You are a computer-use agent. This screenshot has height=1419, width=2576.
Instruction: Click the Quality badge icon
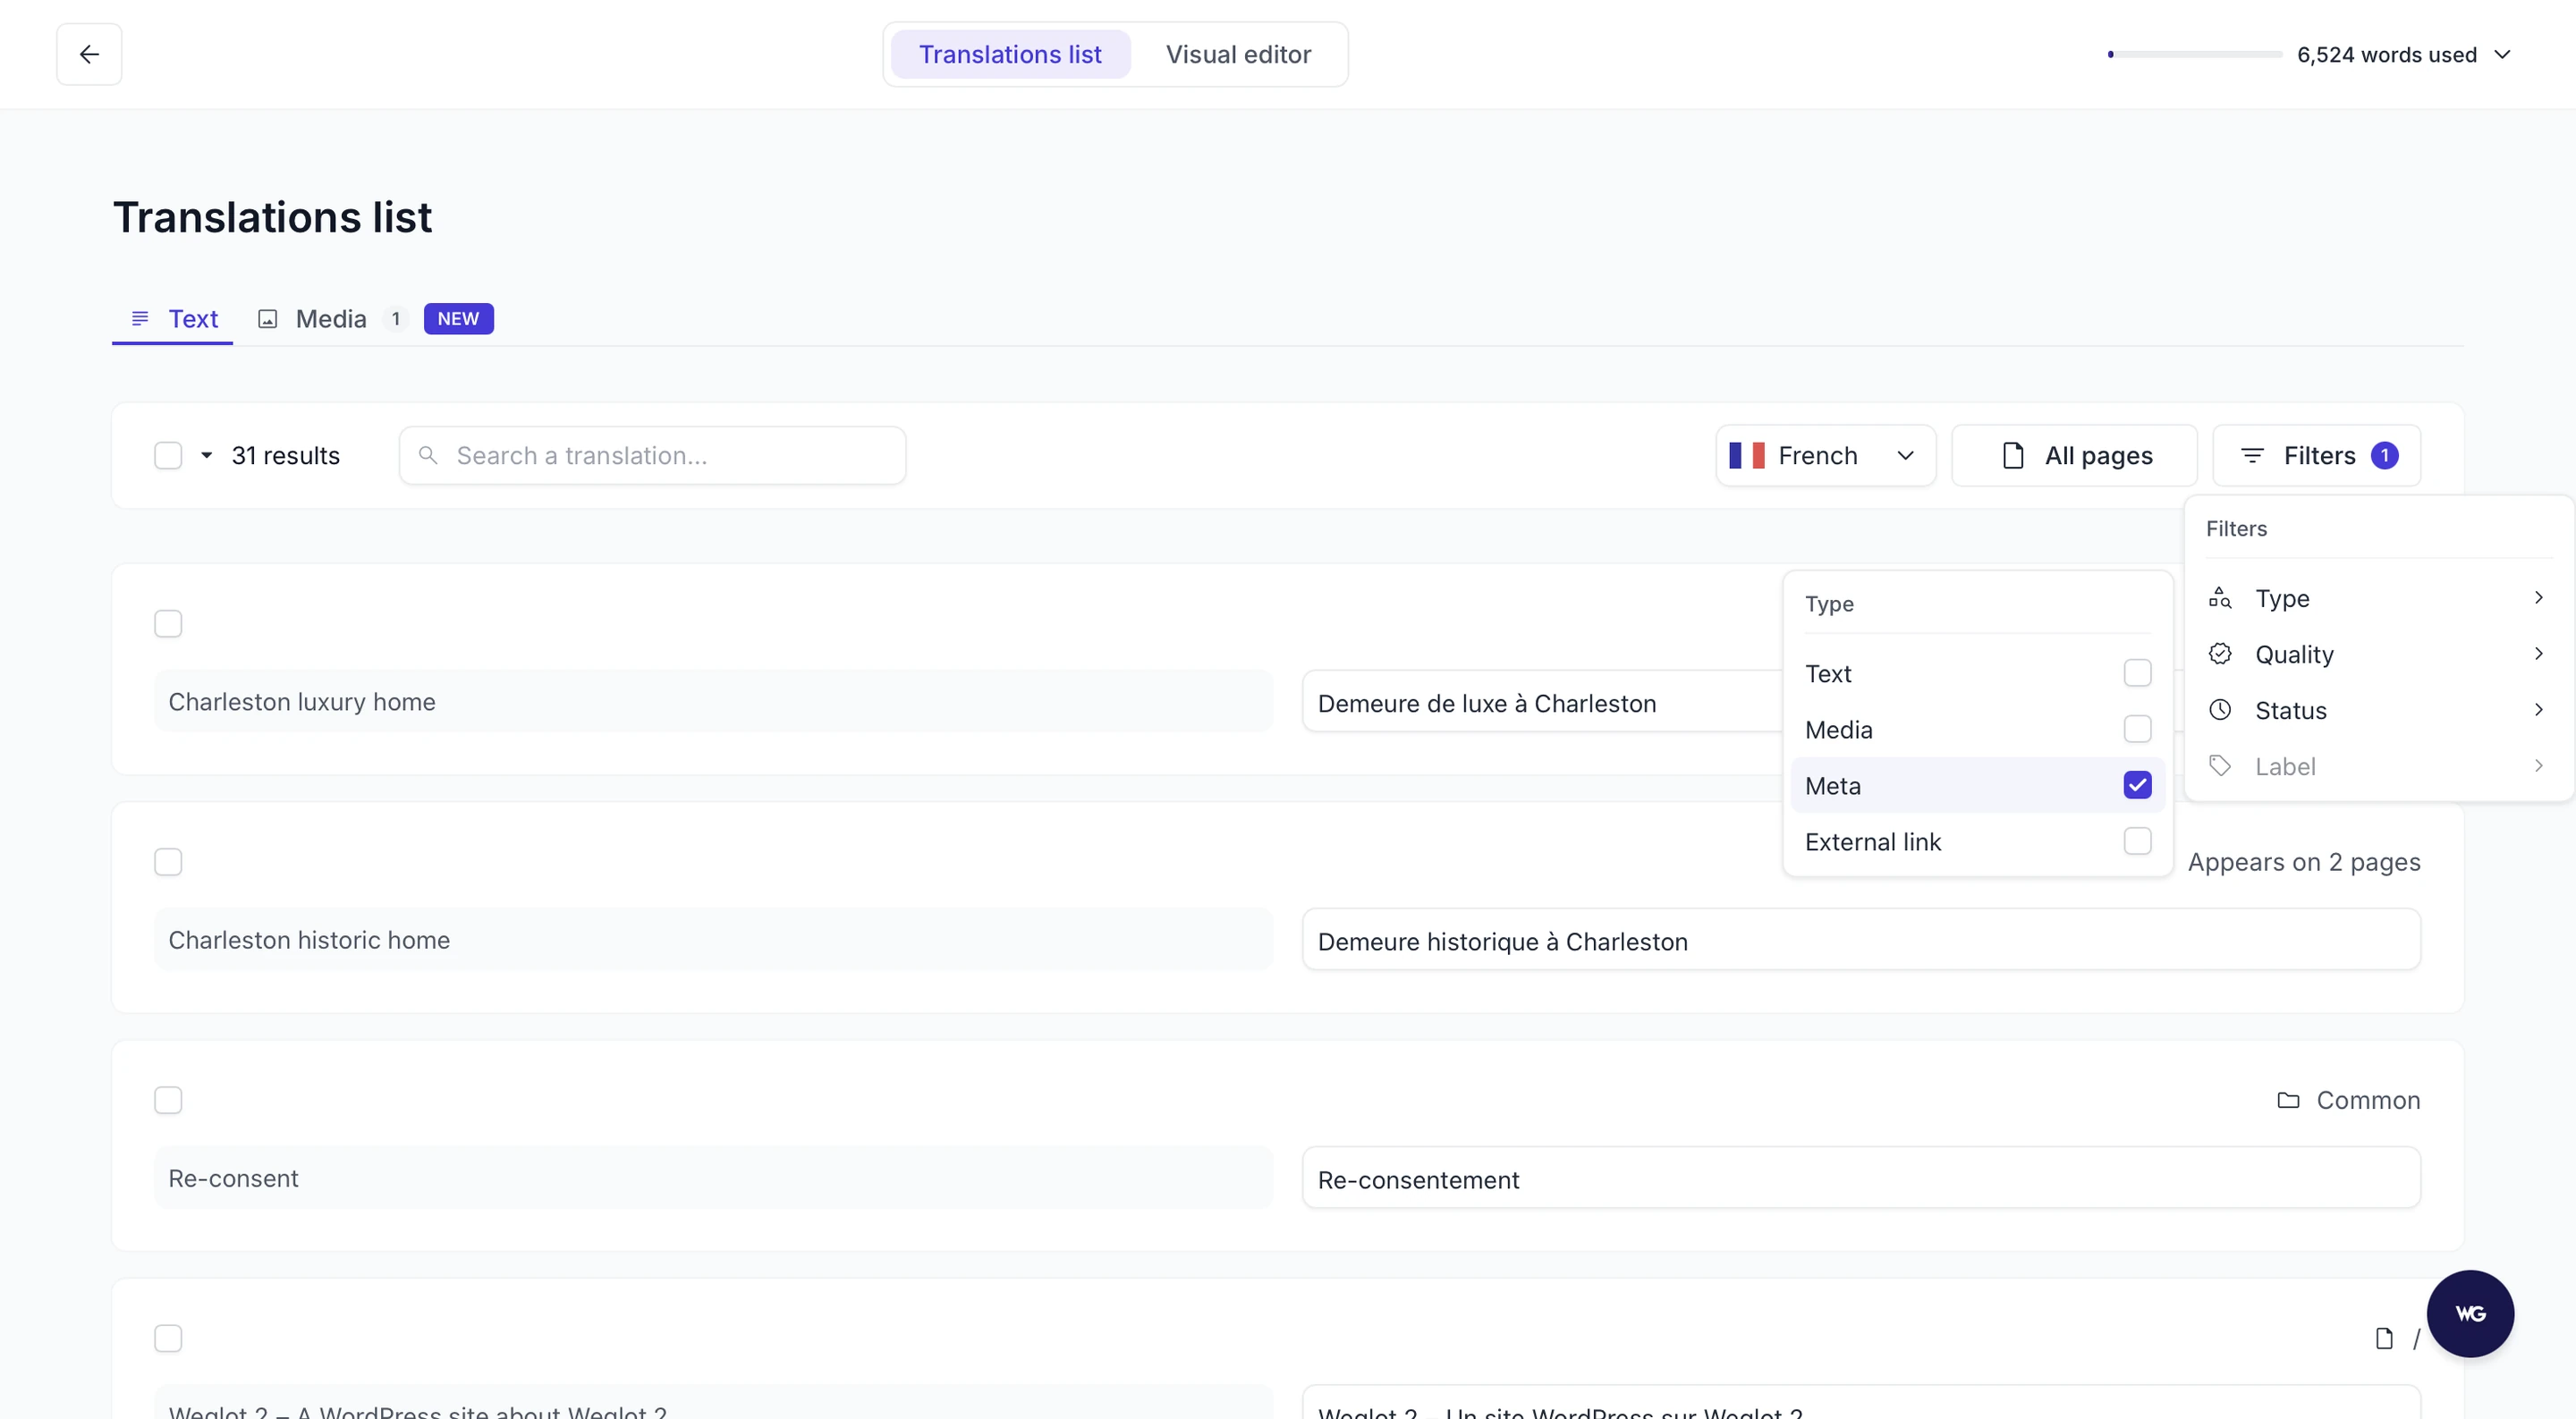(2220, 653)
